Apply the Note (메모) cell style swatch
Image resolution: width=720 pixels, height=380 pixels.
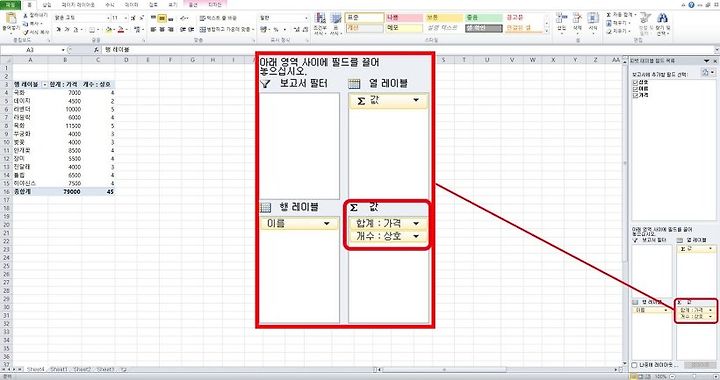click(404, 28)
